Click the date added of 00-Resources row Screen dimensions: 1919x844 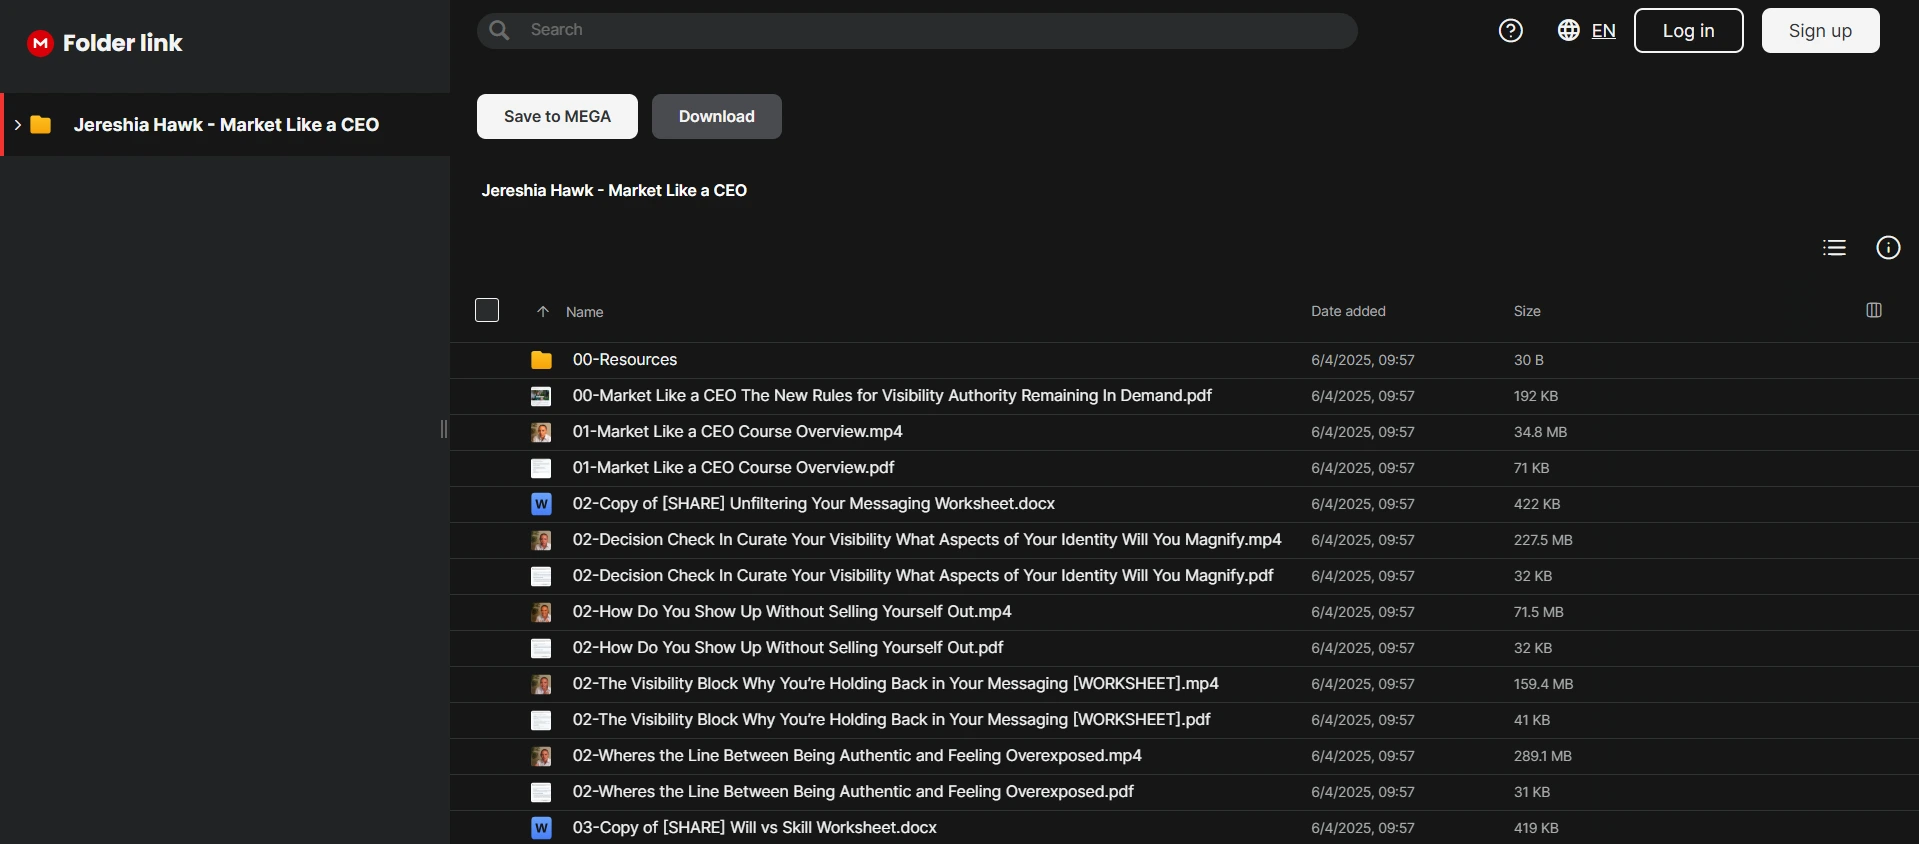click(1363, 360)
